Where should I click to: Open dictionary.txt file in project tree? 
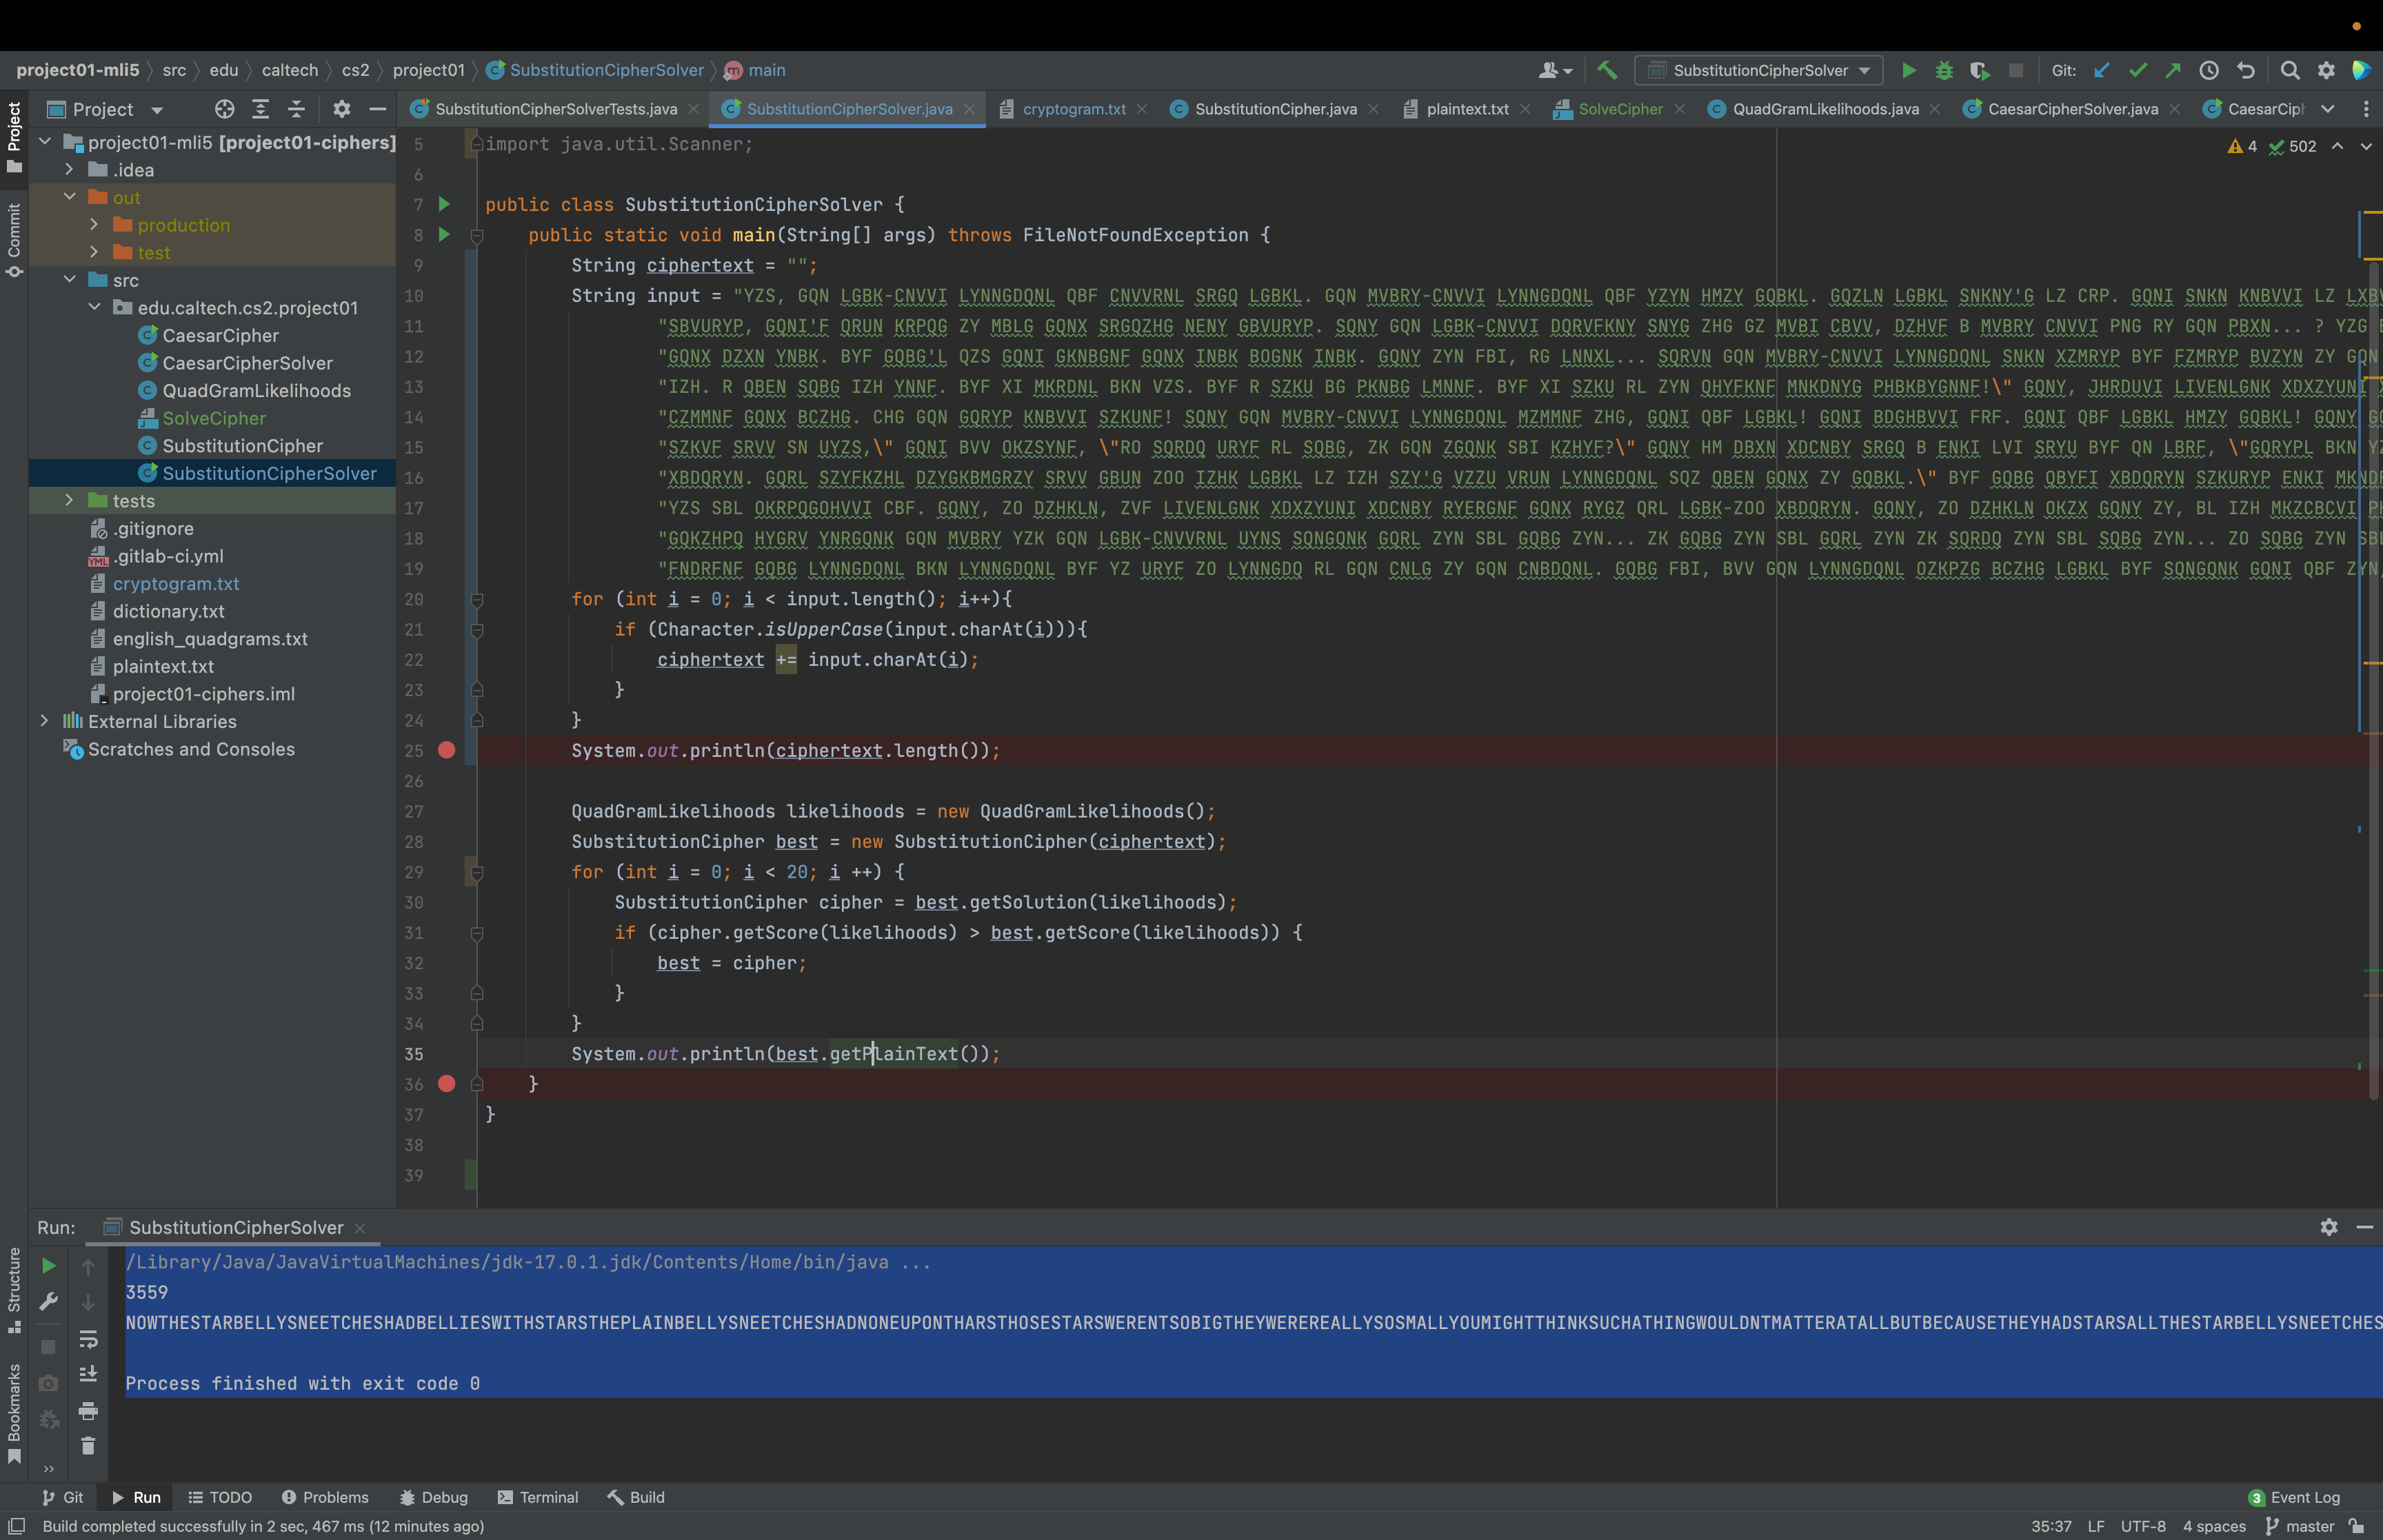pos(168,611)
